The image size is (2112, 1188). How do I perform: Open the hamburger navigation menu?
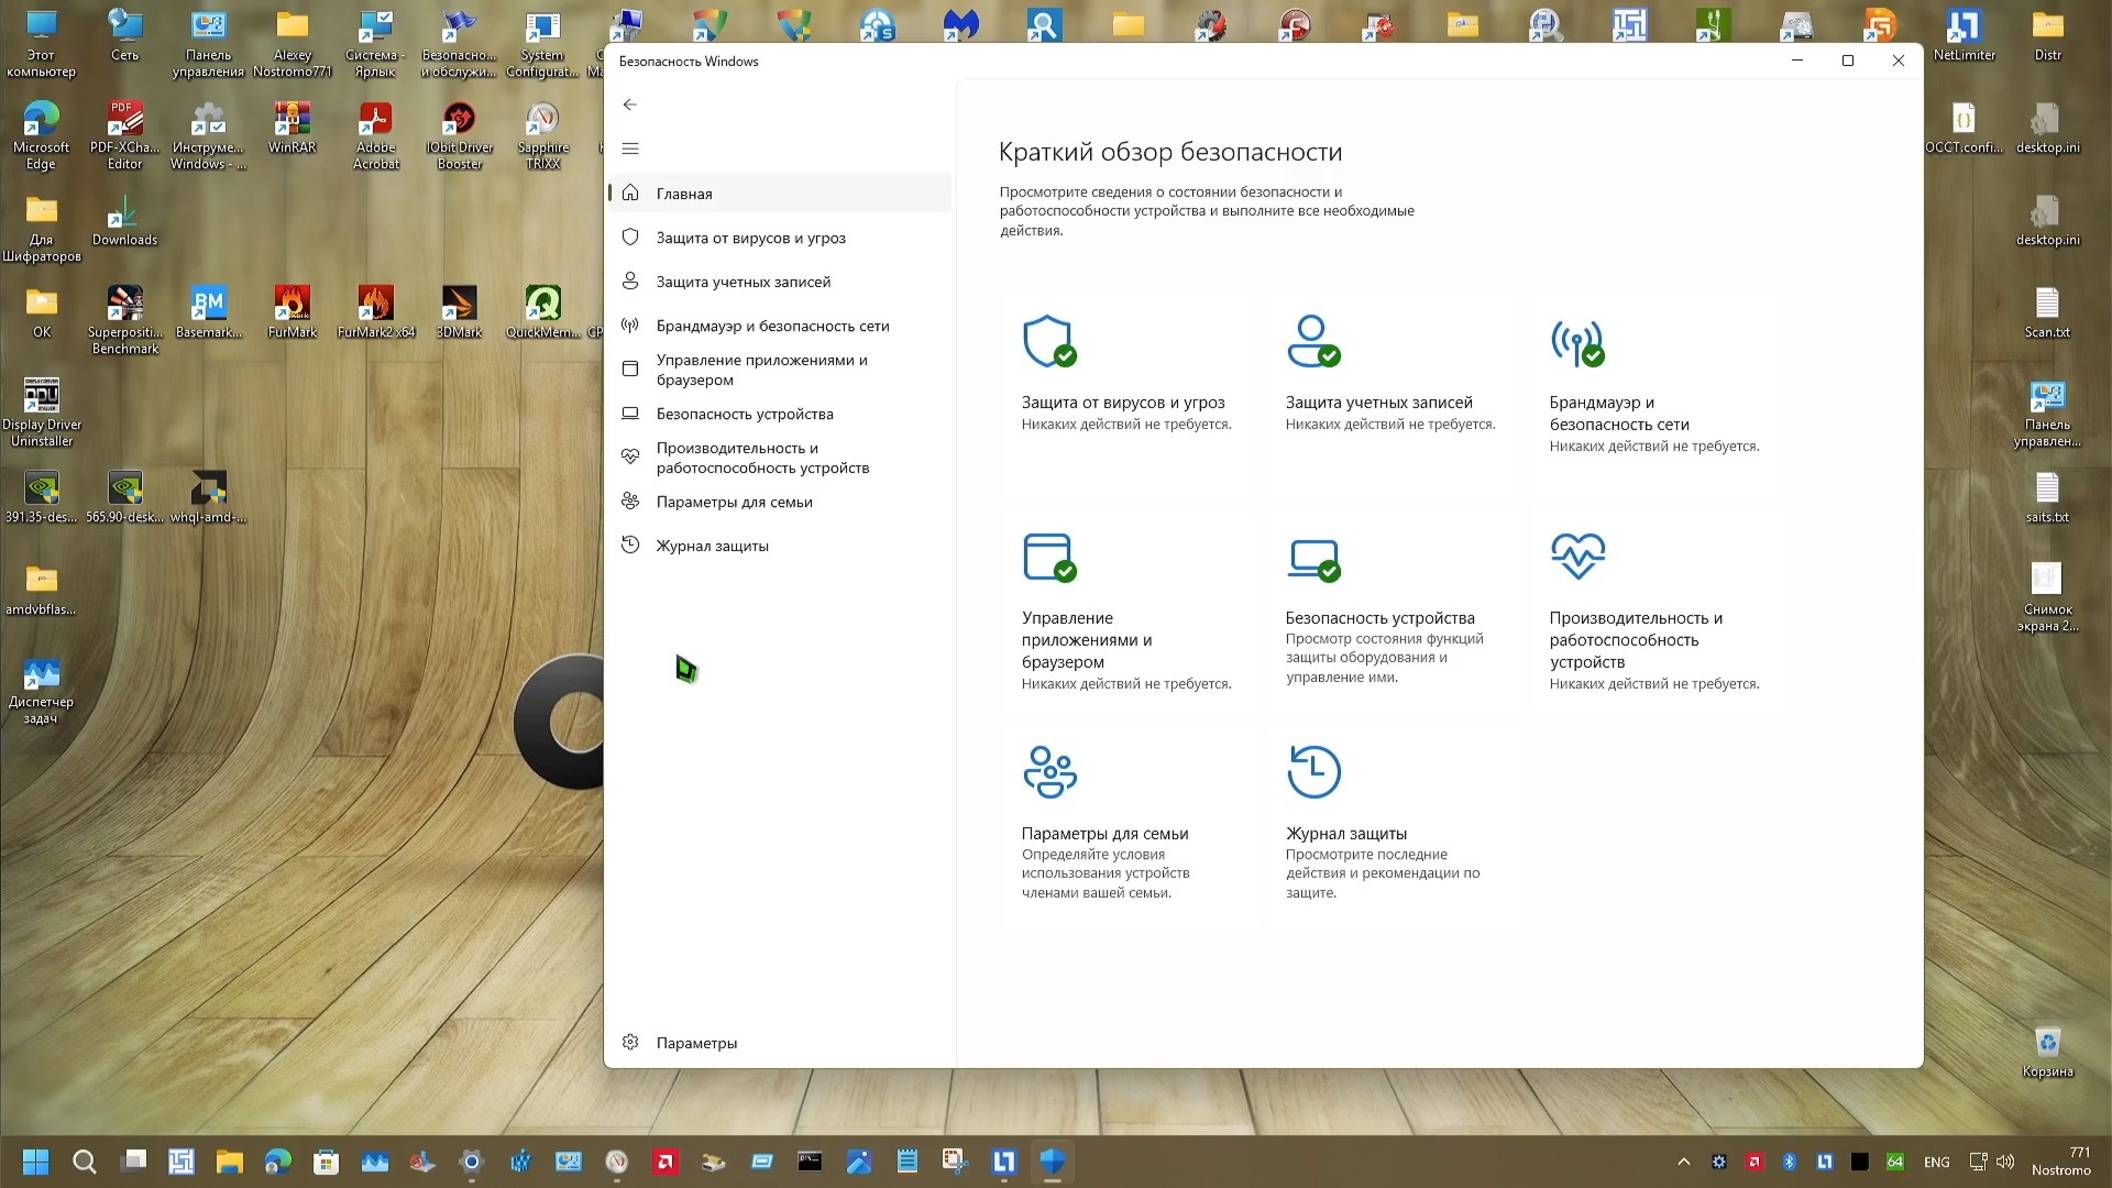click(631, 148)
